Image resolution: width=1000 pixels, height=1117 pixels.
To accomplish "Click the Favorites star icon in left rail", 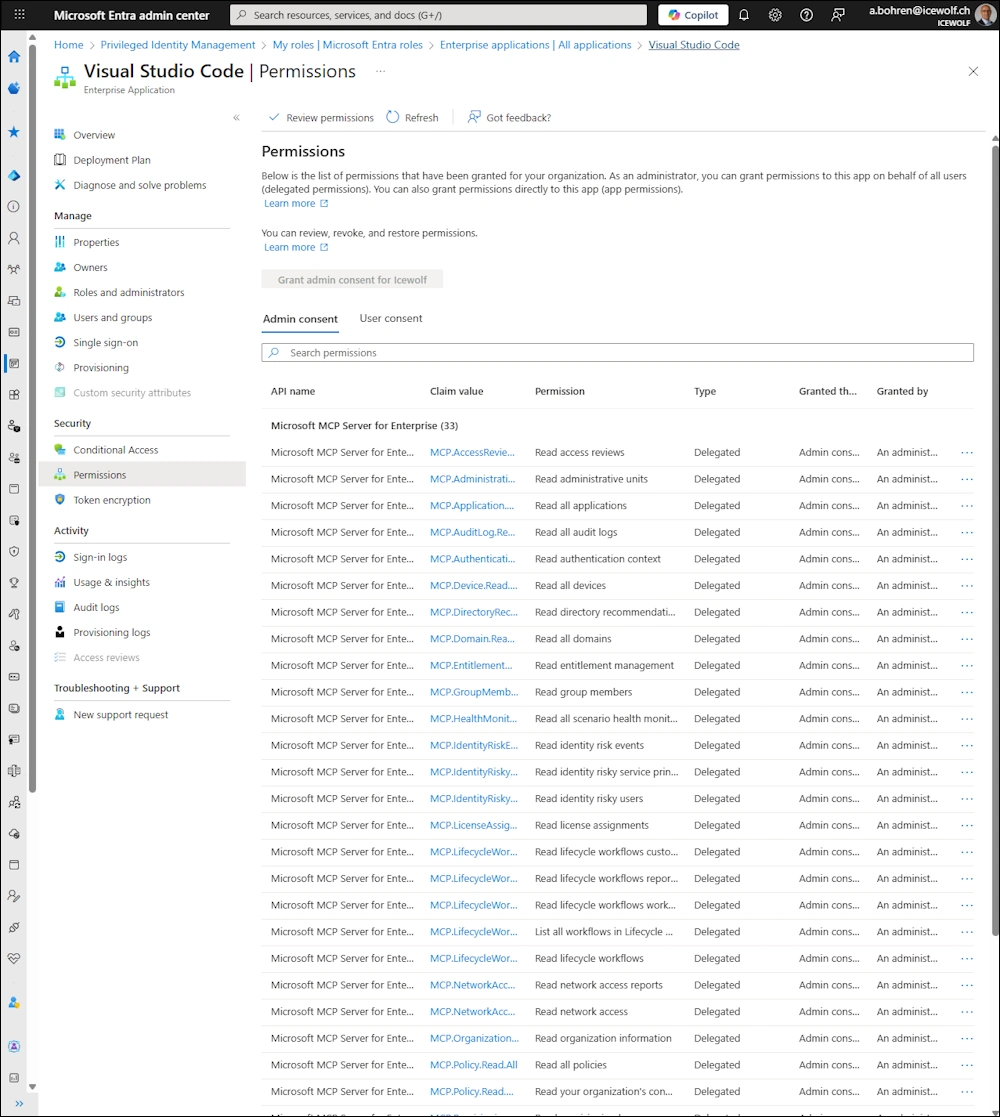I will click(14, 132).
